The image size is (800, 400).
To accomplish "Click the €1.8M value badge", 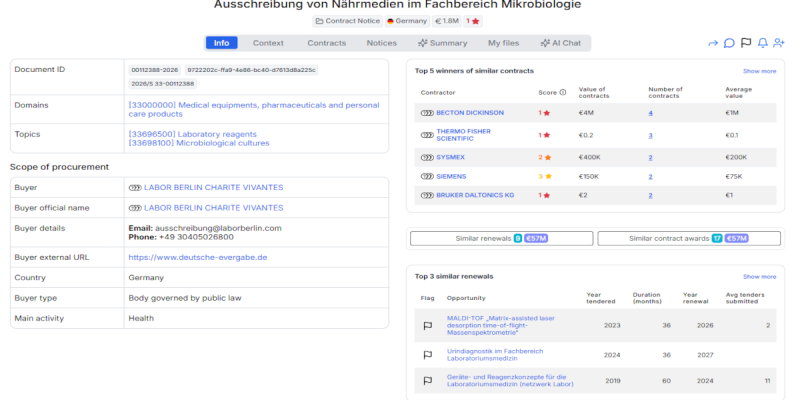I will pos(446,21).
